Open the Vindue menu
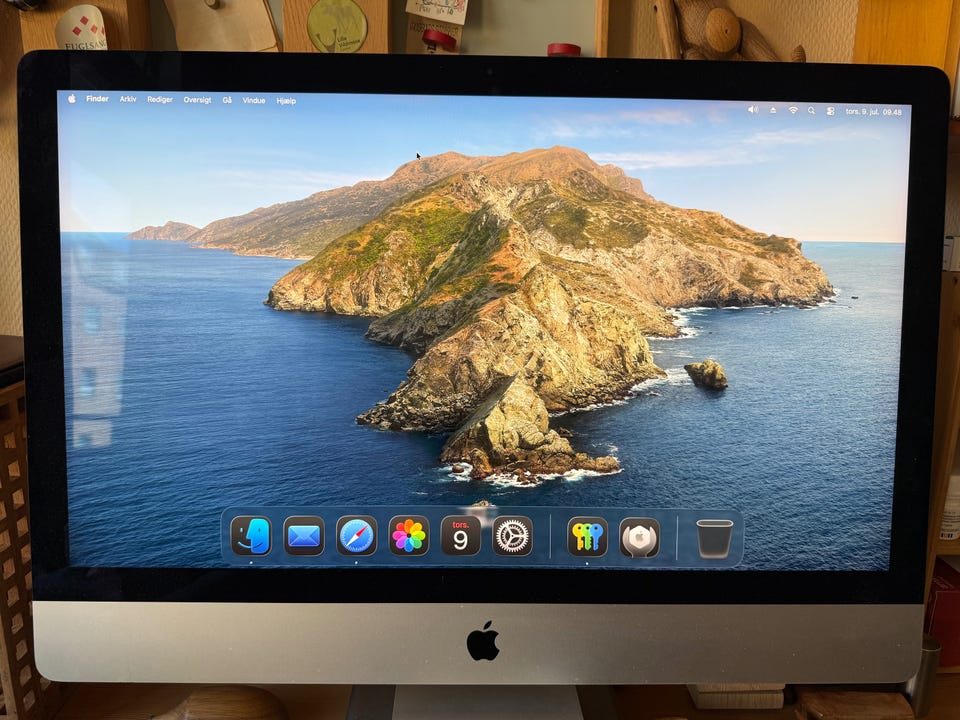This screenshot has height=720, width=960. pyautogui.click(x=253, y=100)
